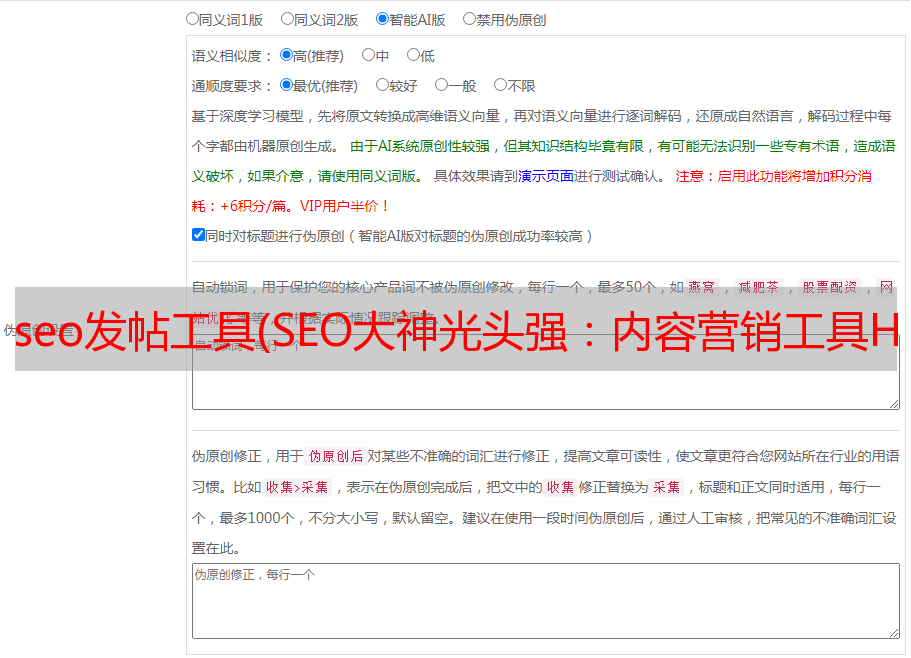The width and height of the screenshot is (911, 658).
Task: Click the 减肥茶 example keyword tag
Action: click(759, 287)
